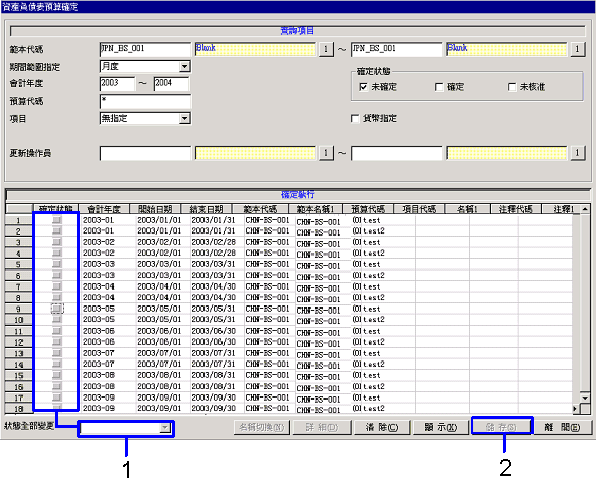Click the grid's vertical scrollbar down arrow
The image size is (600, 485).
(x=585, y=398)
